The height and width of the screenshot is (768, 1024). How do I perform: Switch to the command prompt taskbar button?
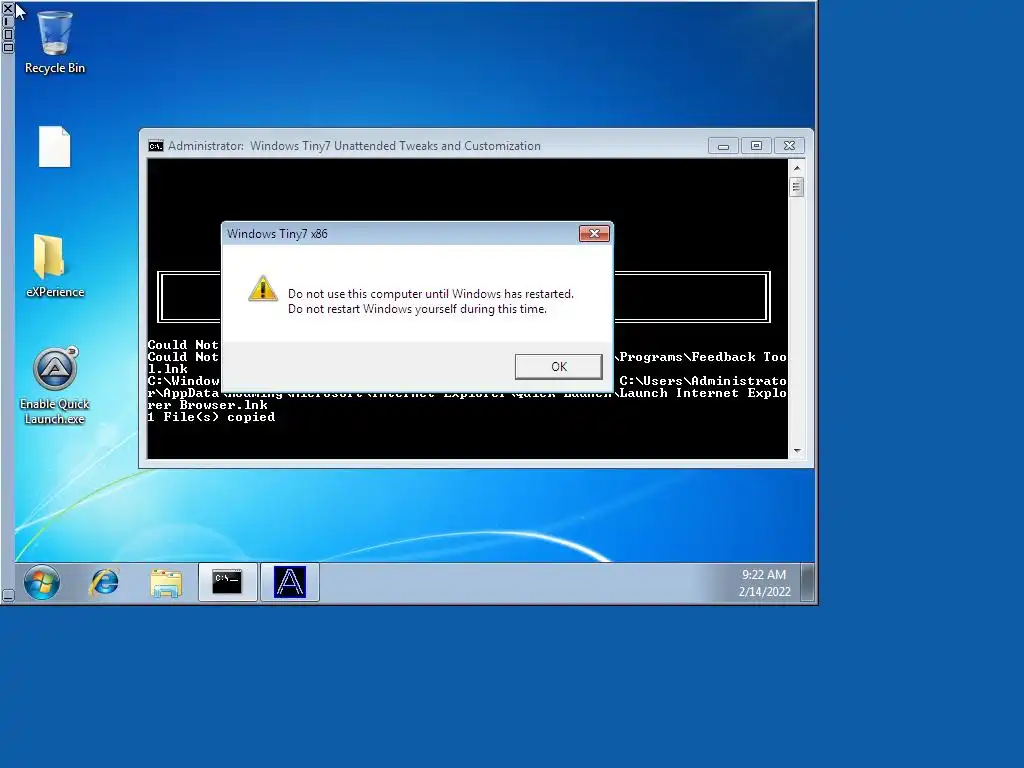(228, 581)
